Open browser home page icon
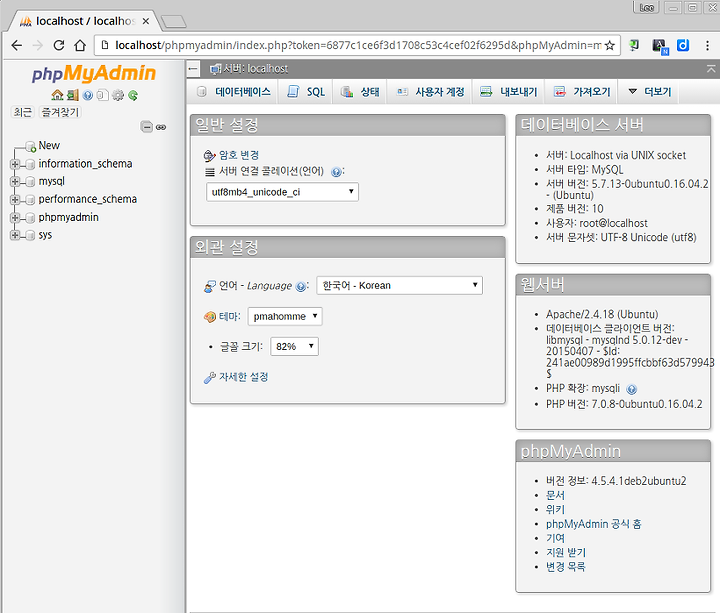Screen dimensions: 720x613 (x=80, y=45)
